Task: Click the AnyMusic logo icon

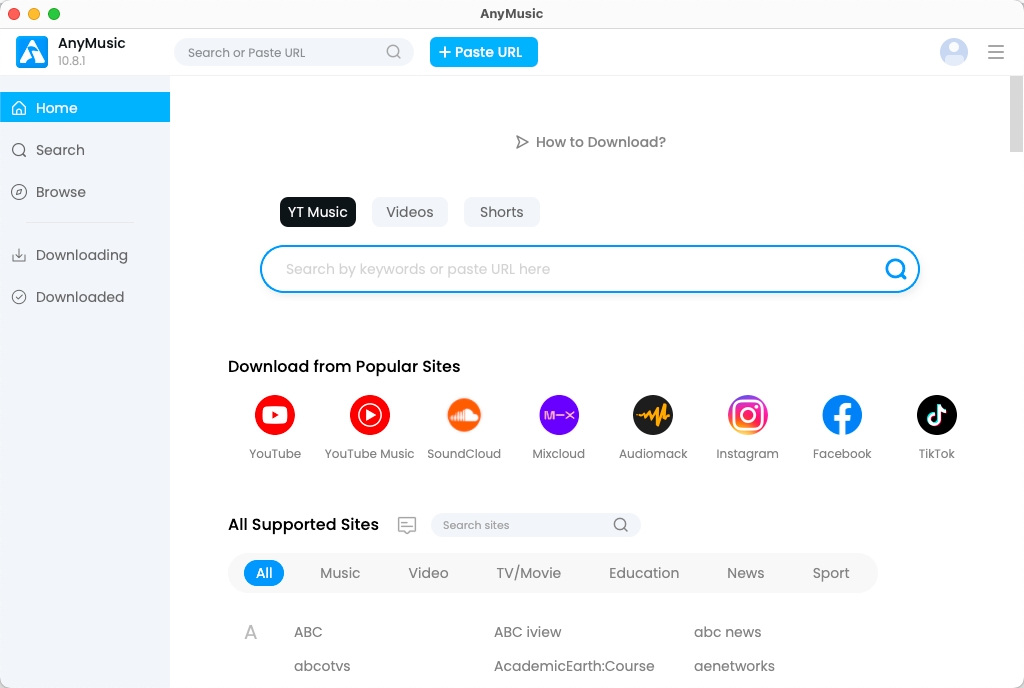Action: coord(32,52)
